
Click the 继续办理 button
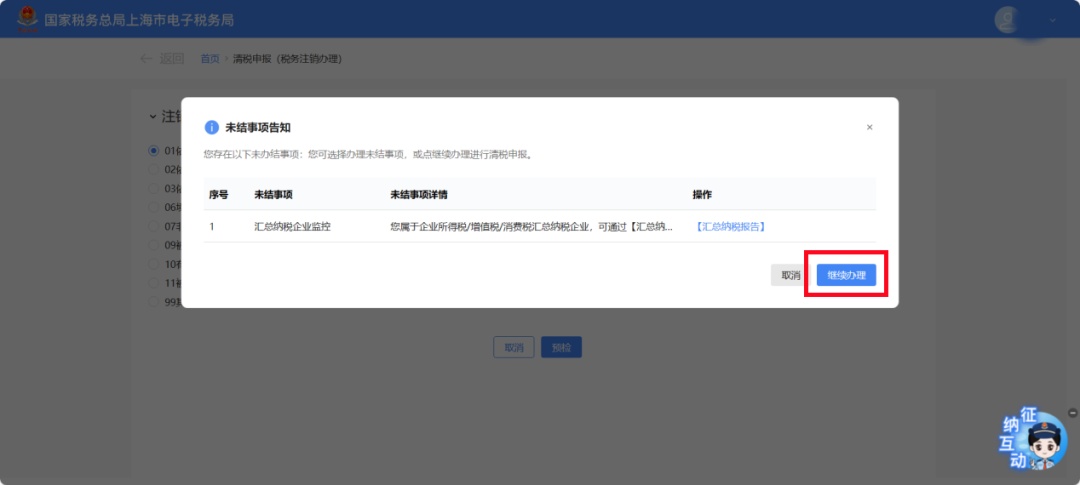pyautogui.click(x=846, y=275)
